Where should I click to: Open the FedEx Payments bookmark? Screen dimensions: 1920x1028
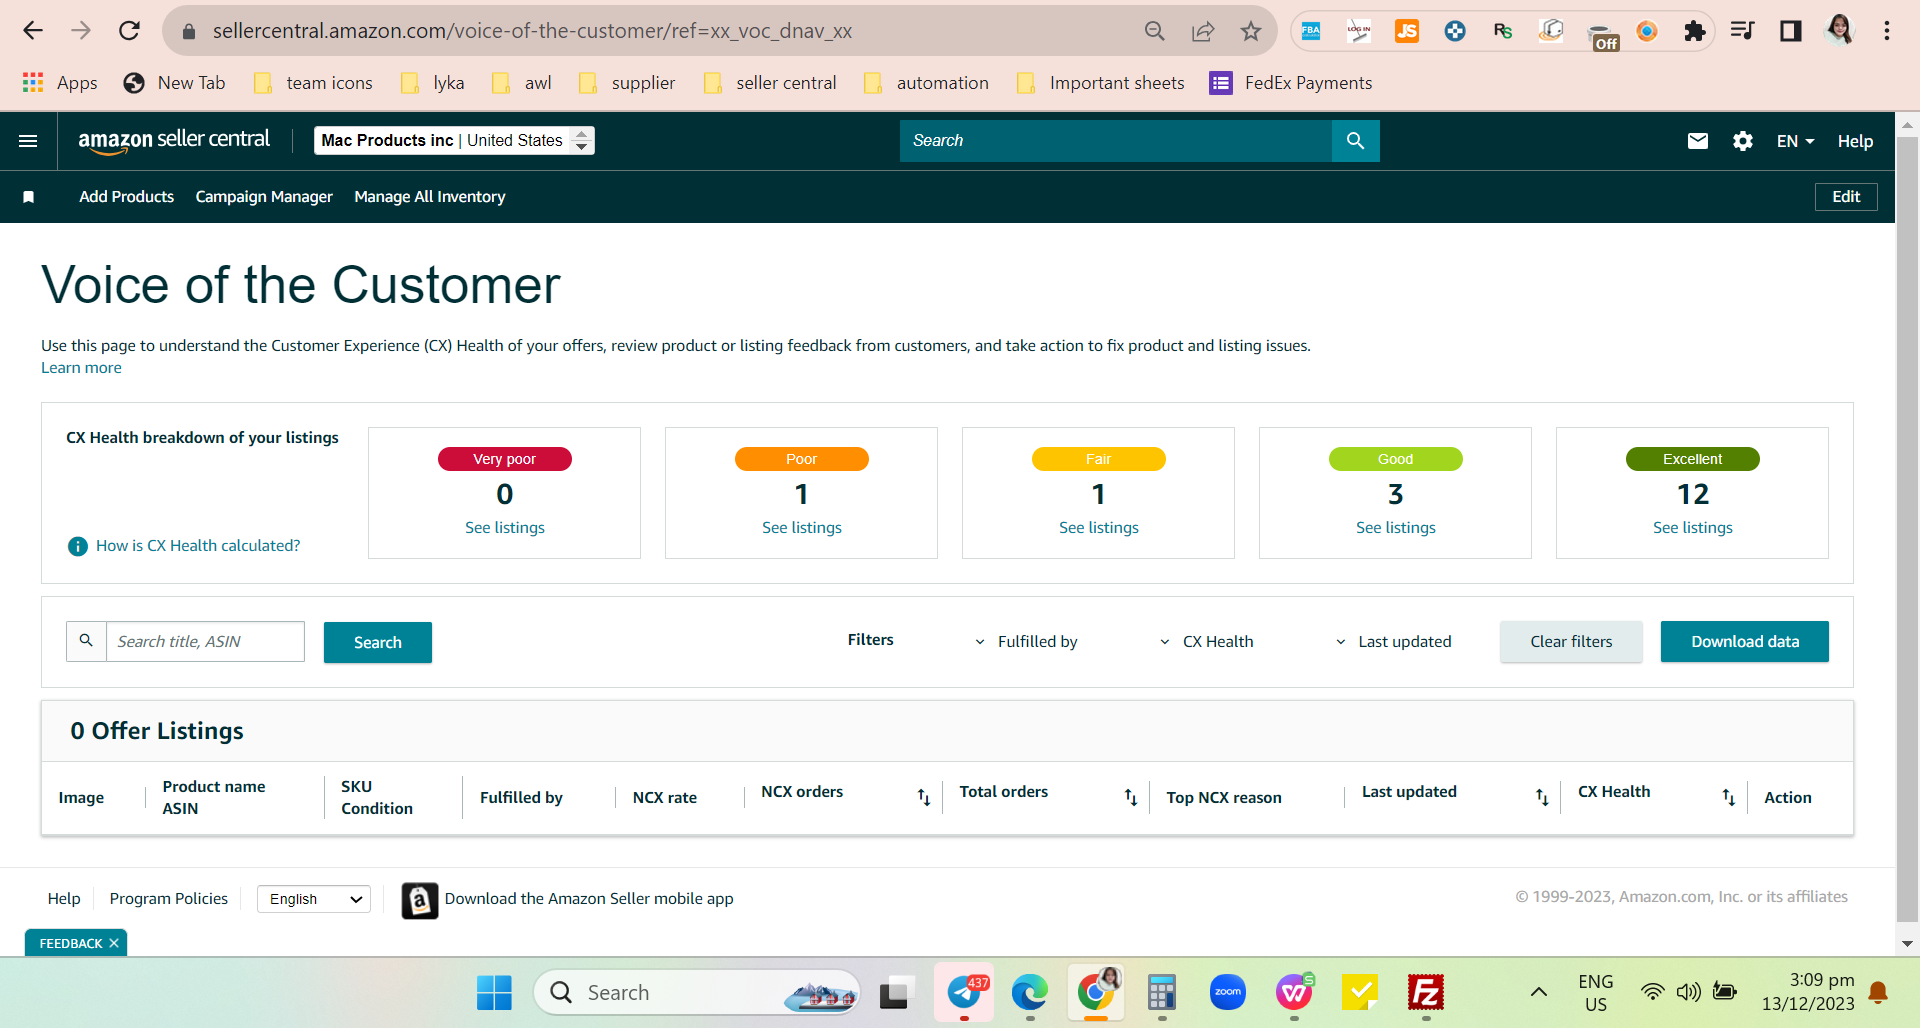1290,83
